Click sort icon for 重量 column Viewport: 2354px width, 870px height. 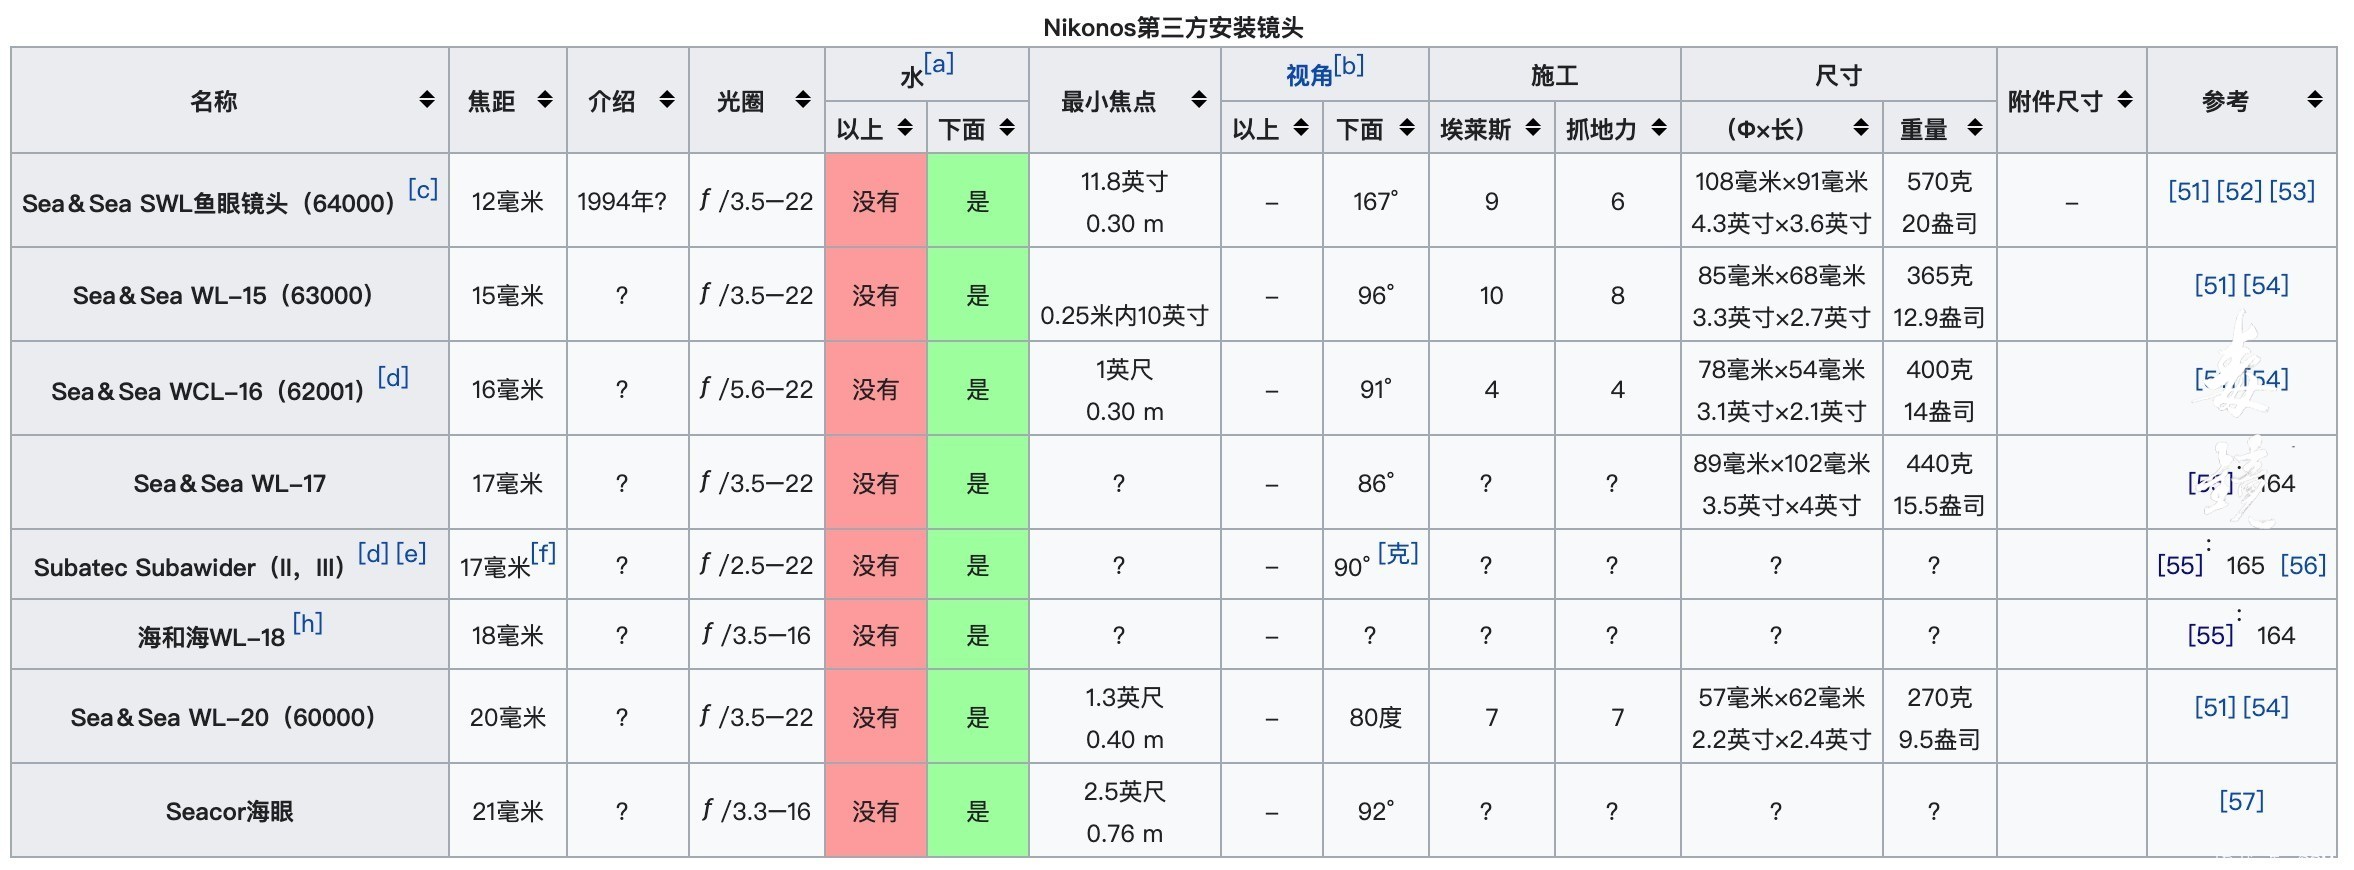click(x=1974, y=128)
